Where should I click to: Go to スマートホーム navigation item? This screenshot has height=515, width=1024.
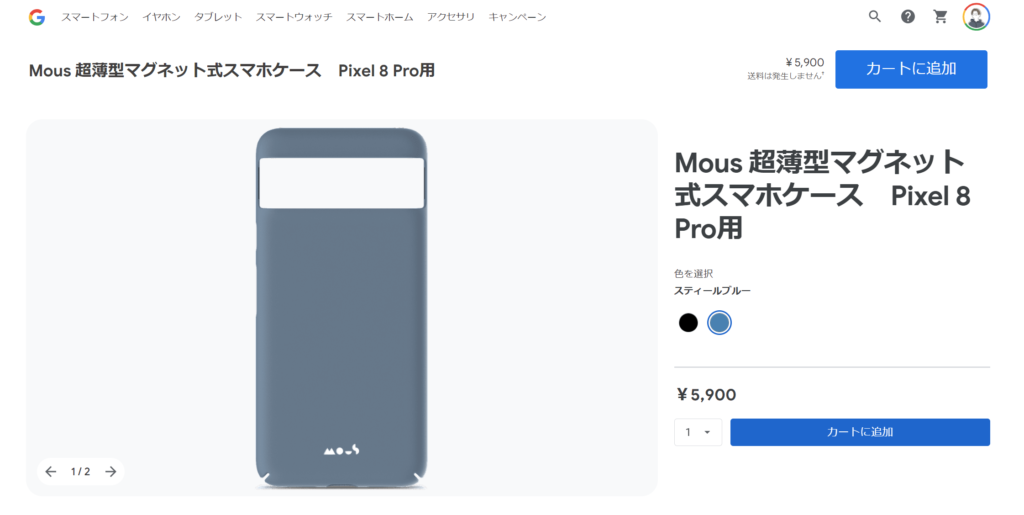pyautogui.click(x=379, y=18)
